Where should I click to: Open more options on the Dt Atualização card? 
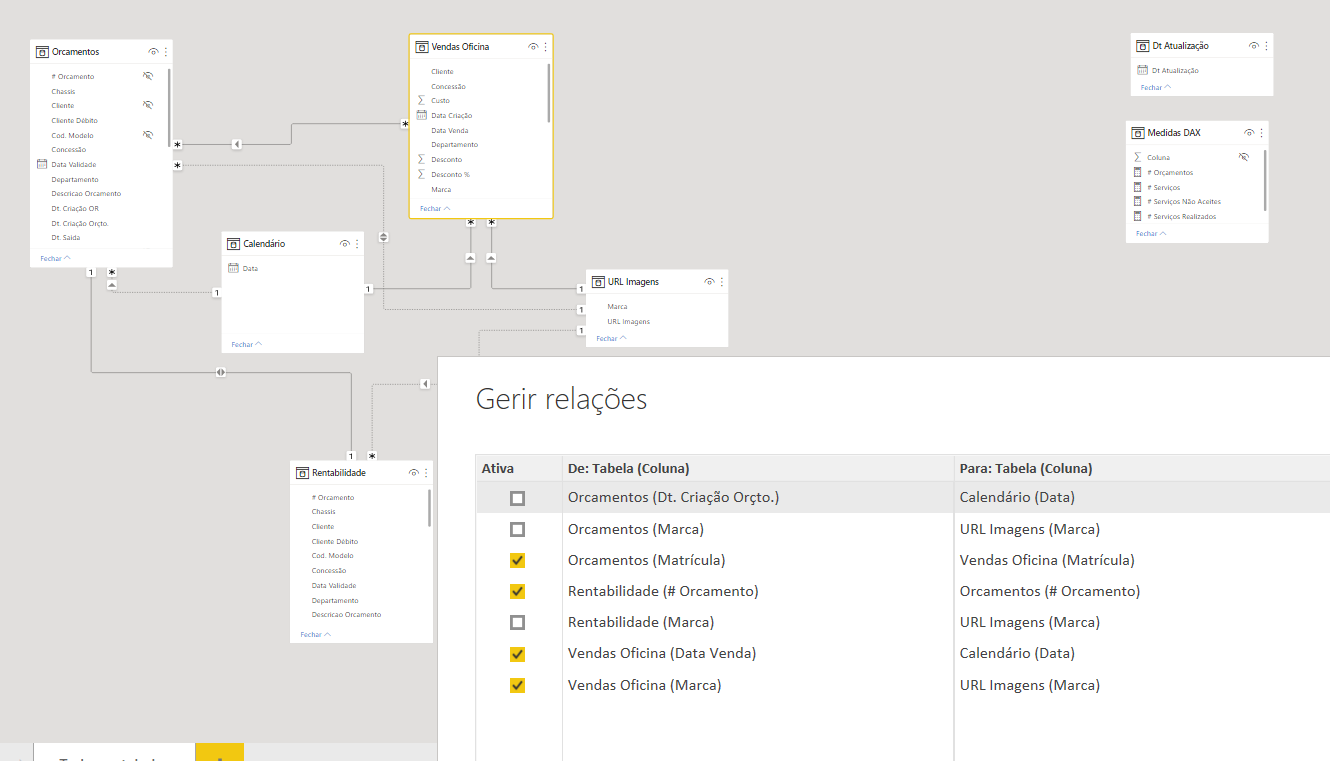point(1267,46)
